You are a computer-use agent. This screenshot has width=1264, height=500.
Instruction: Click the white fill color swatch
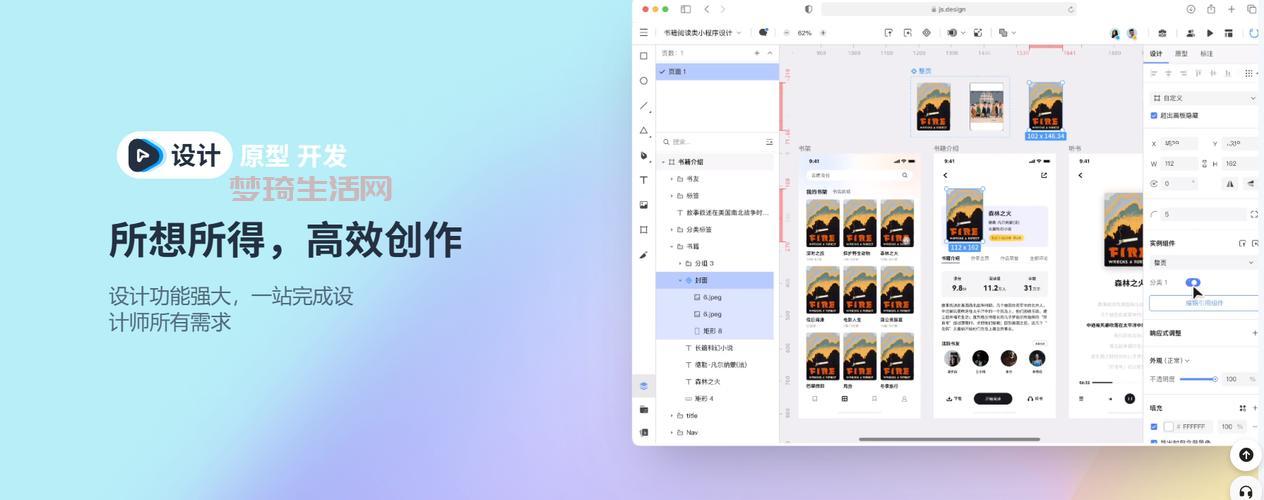click(x=1168, y=426)
